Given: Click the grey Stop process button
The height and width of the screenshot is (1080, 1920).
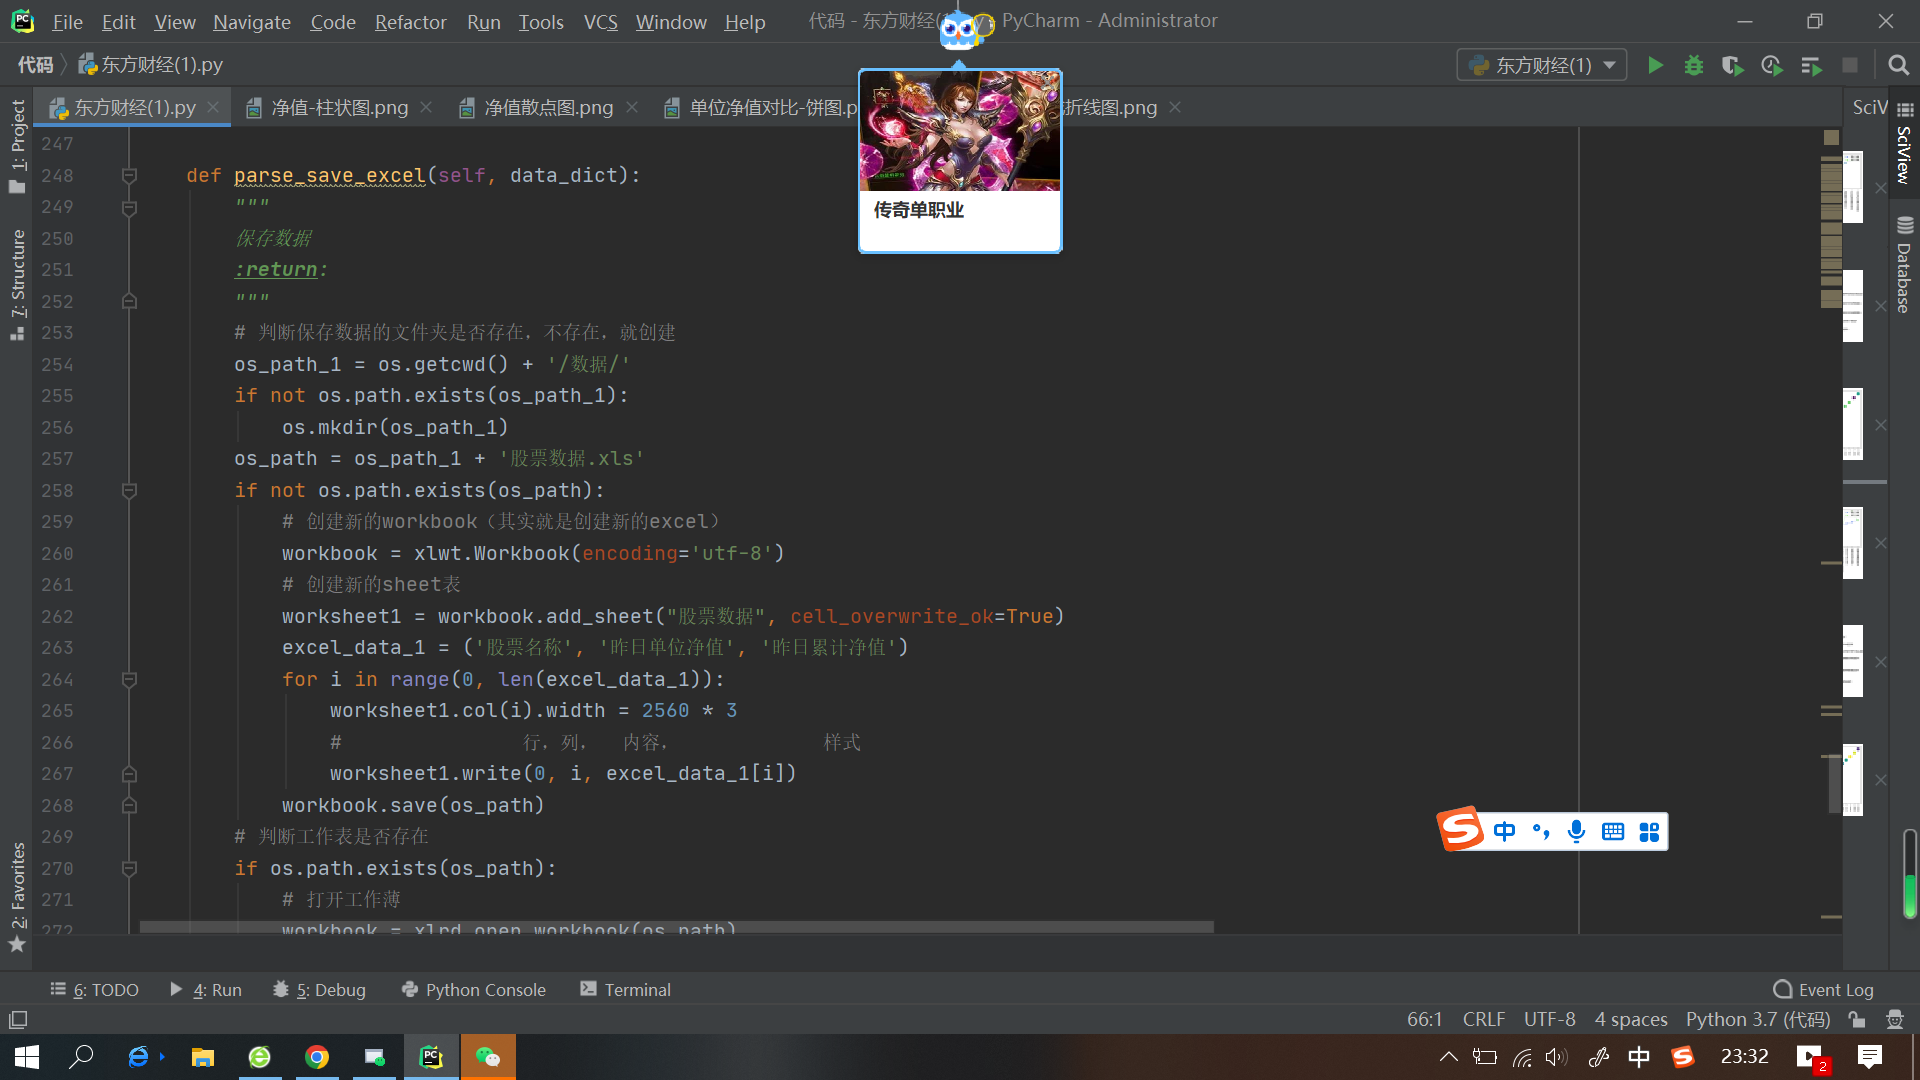Looking at the screenshot, I should 1850,65.
